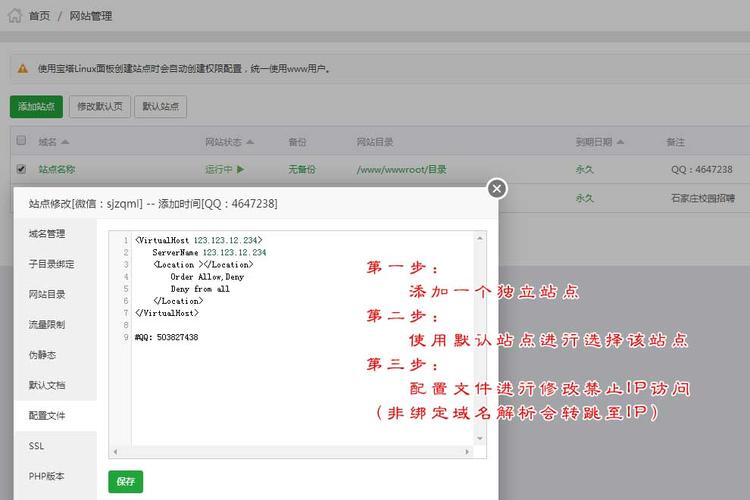Click the 无备份 link
The height and width of the screenshot is (500, 750).
(302, 169)
